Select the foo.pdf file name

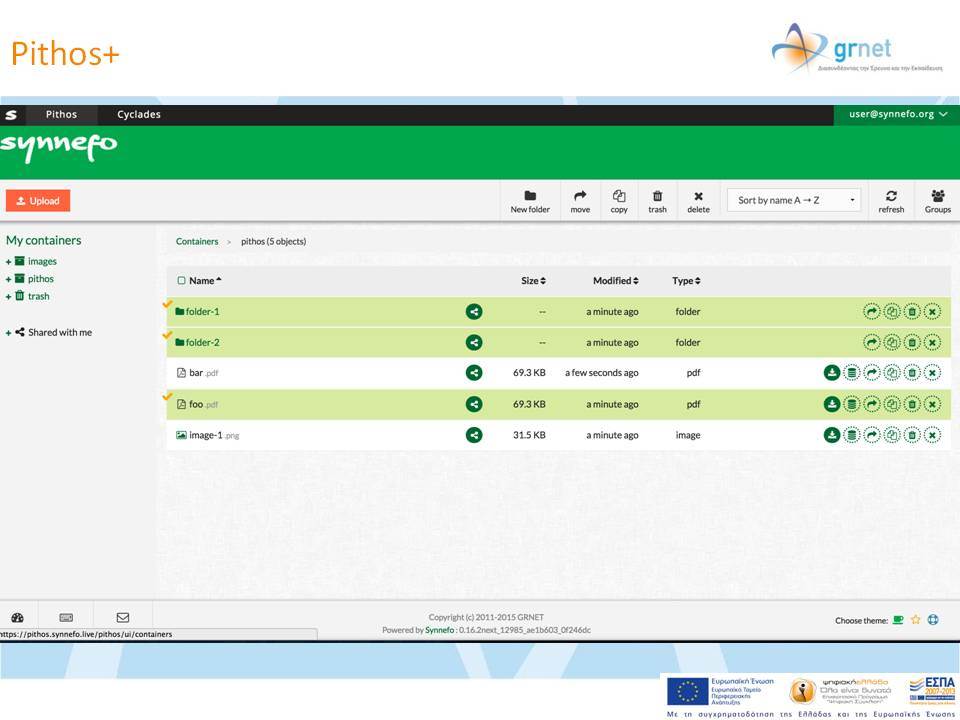[204, 404]
